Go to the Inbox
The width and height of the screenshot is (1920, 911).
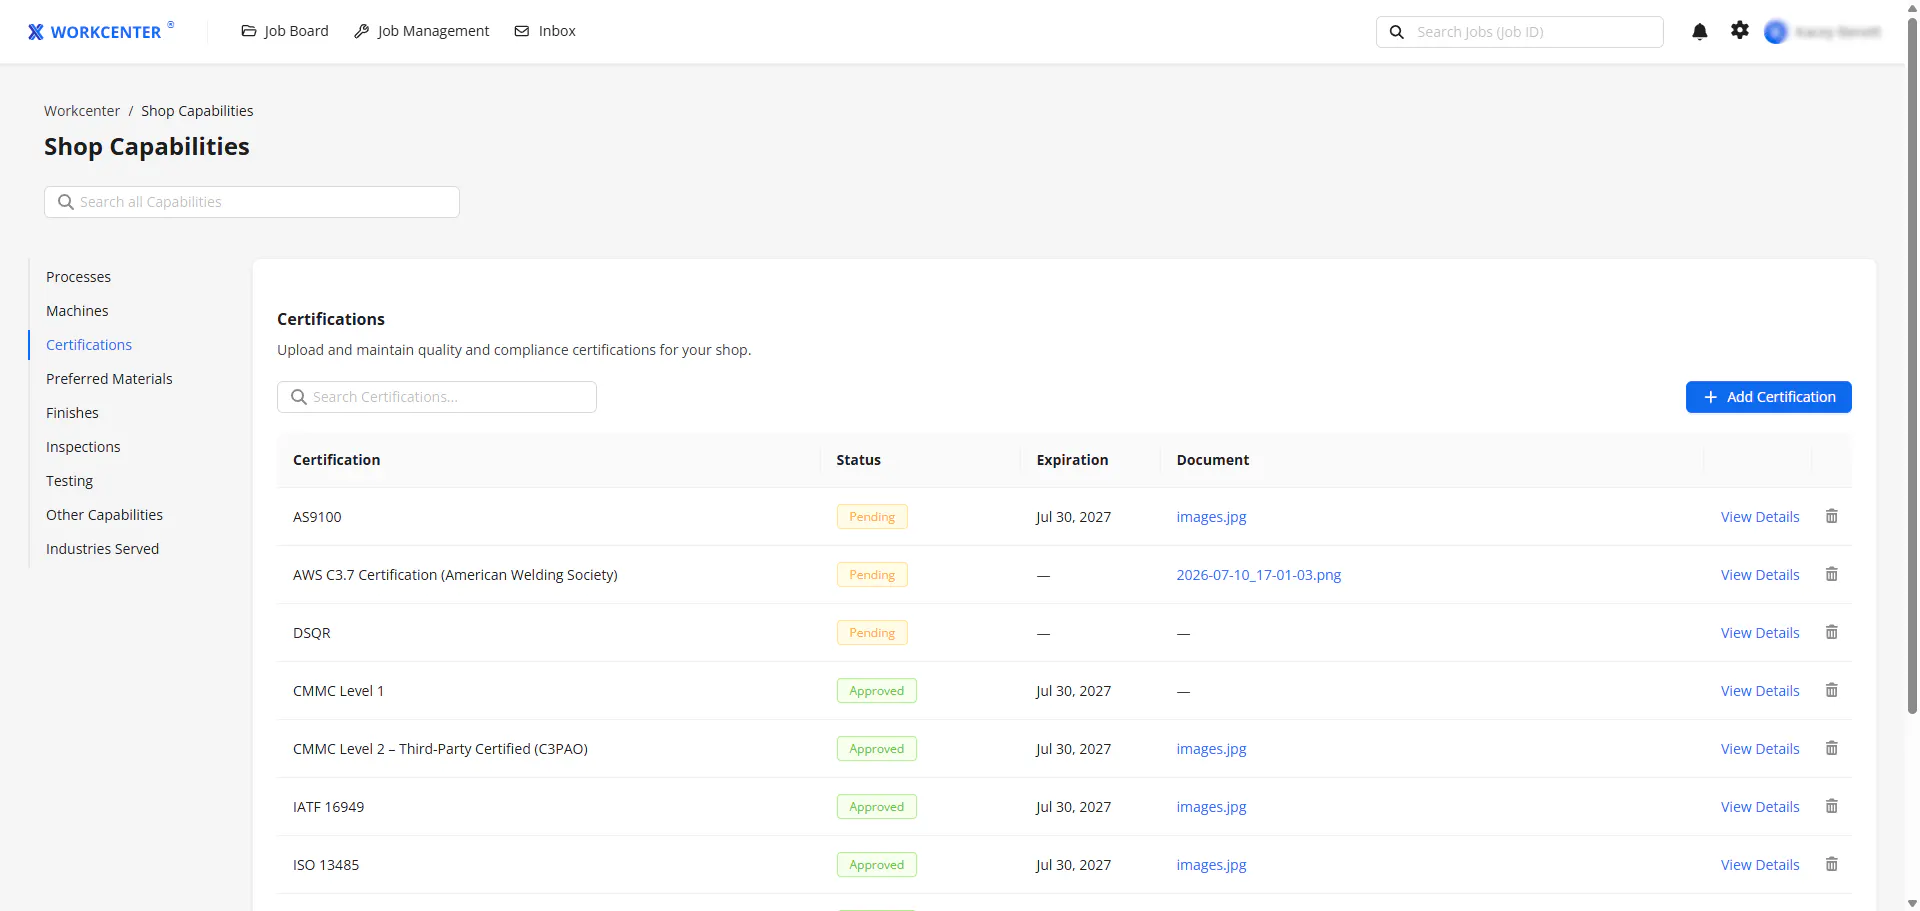545,31
